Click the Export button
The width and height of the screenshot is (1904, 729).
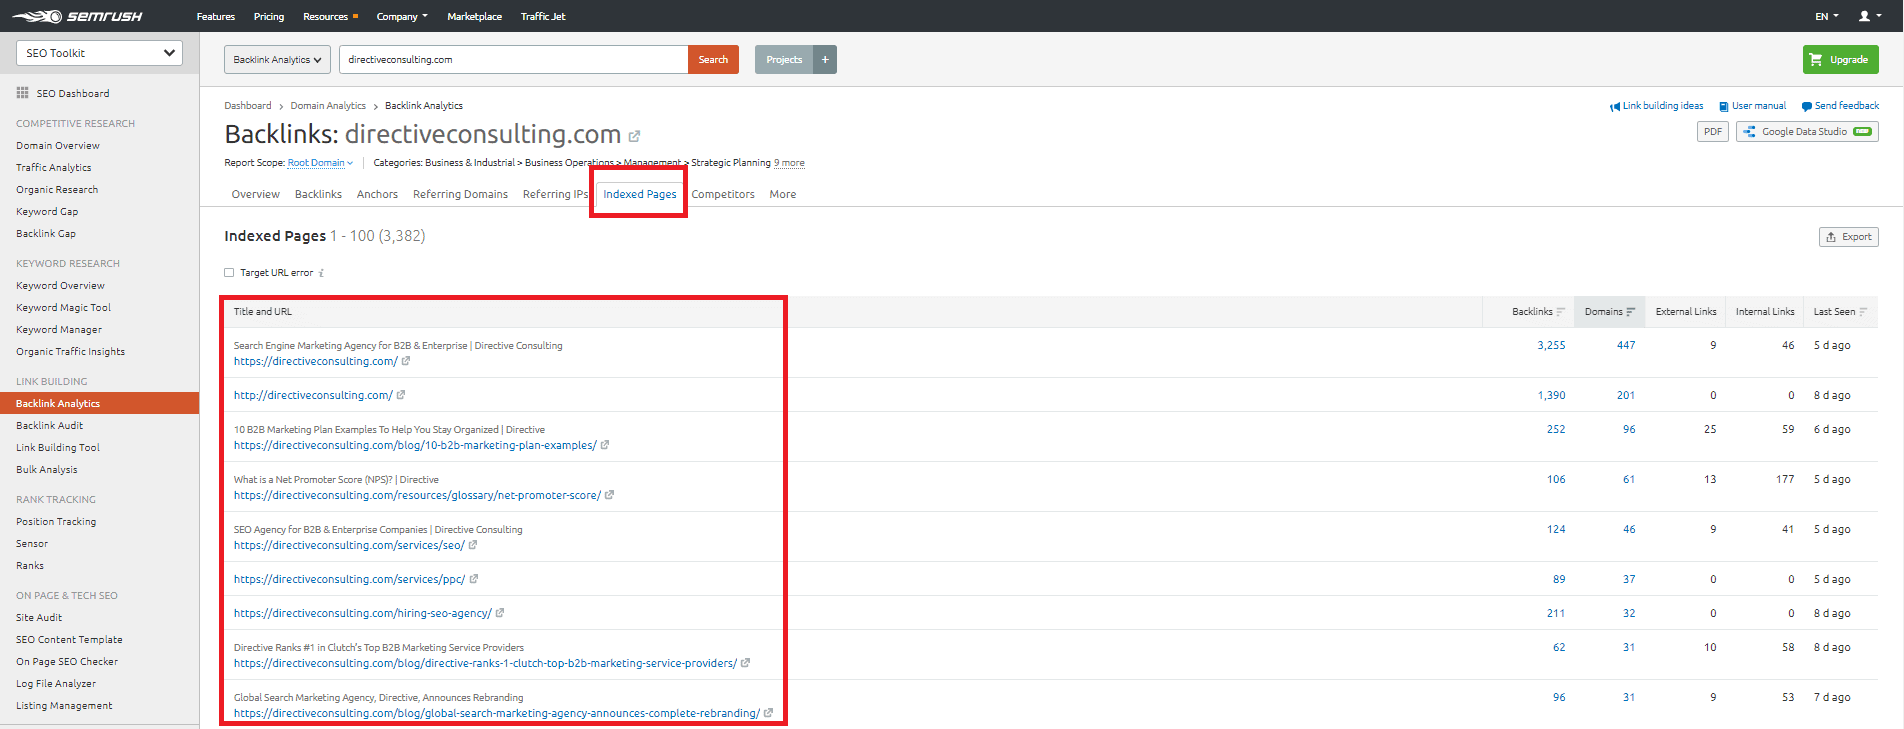pos(1848,237)
